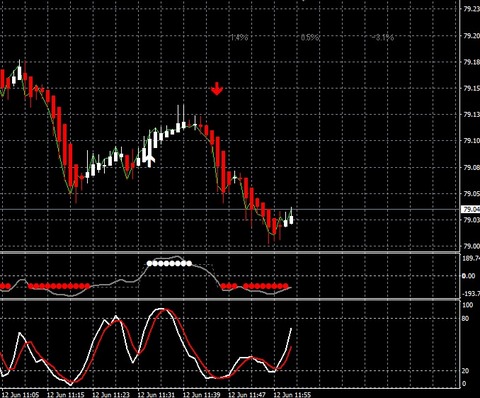Viewport: 480px width, 398px height.
Task: Click the red down sell-signal arrow
Action: tap(217, 89)
